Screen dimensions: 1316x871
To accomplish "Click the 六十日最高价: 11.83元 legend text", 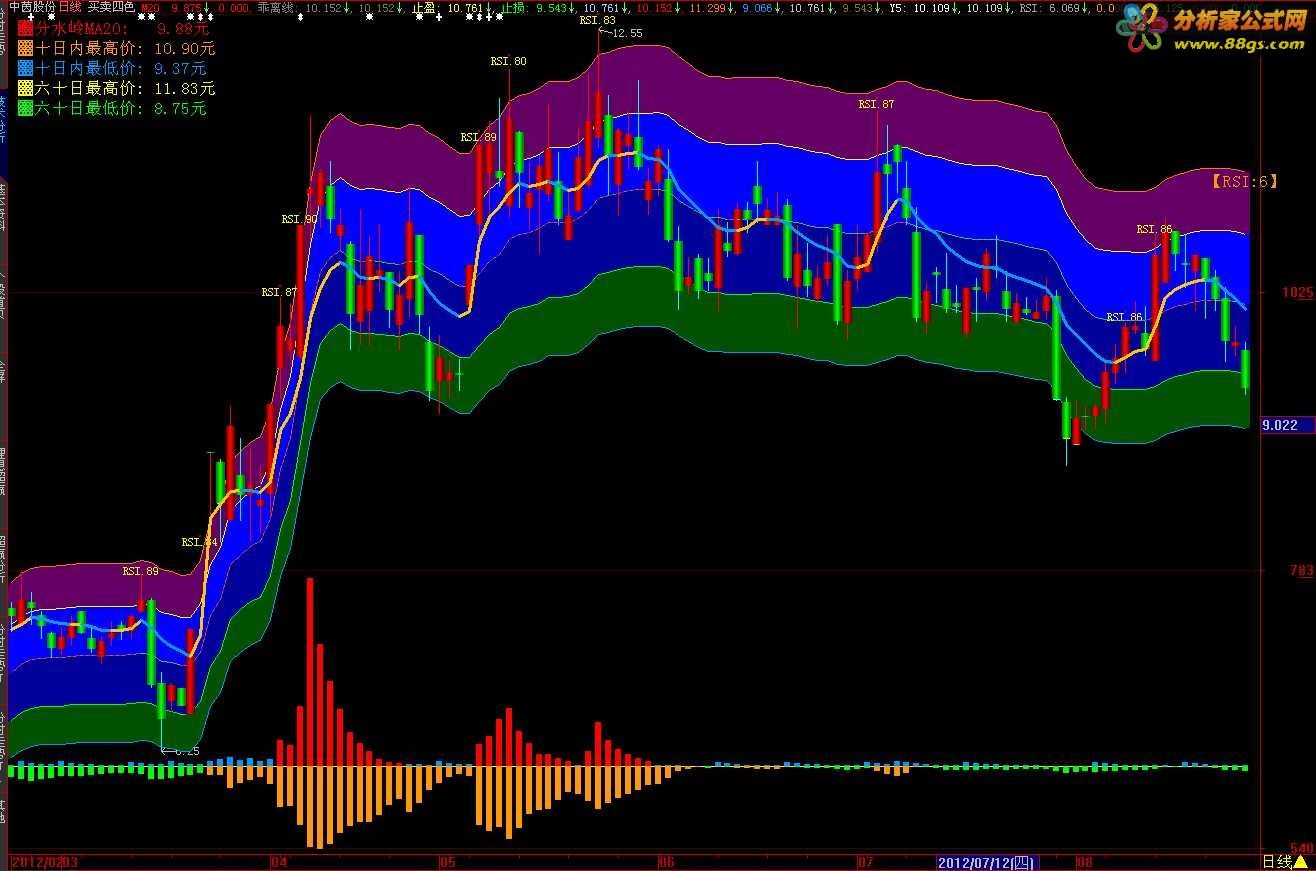I will click(x=125, y=88).
